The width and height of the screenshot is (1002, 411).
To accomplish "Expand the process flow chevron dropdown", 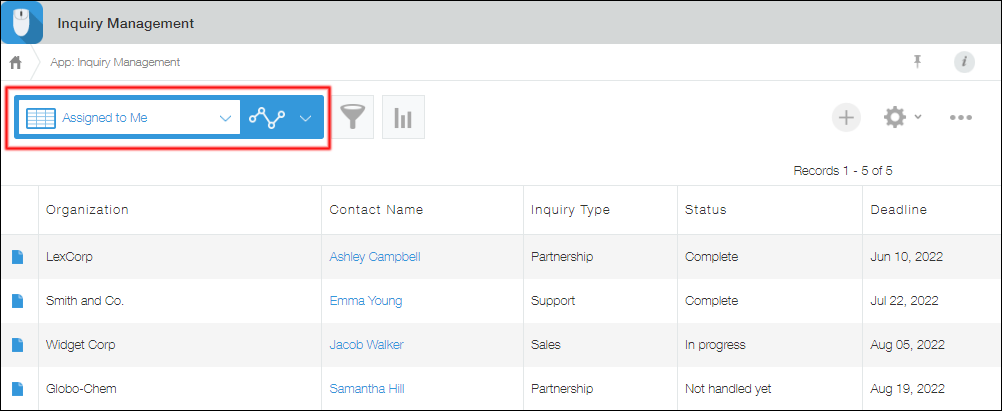I will 306,117.
